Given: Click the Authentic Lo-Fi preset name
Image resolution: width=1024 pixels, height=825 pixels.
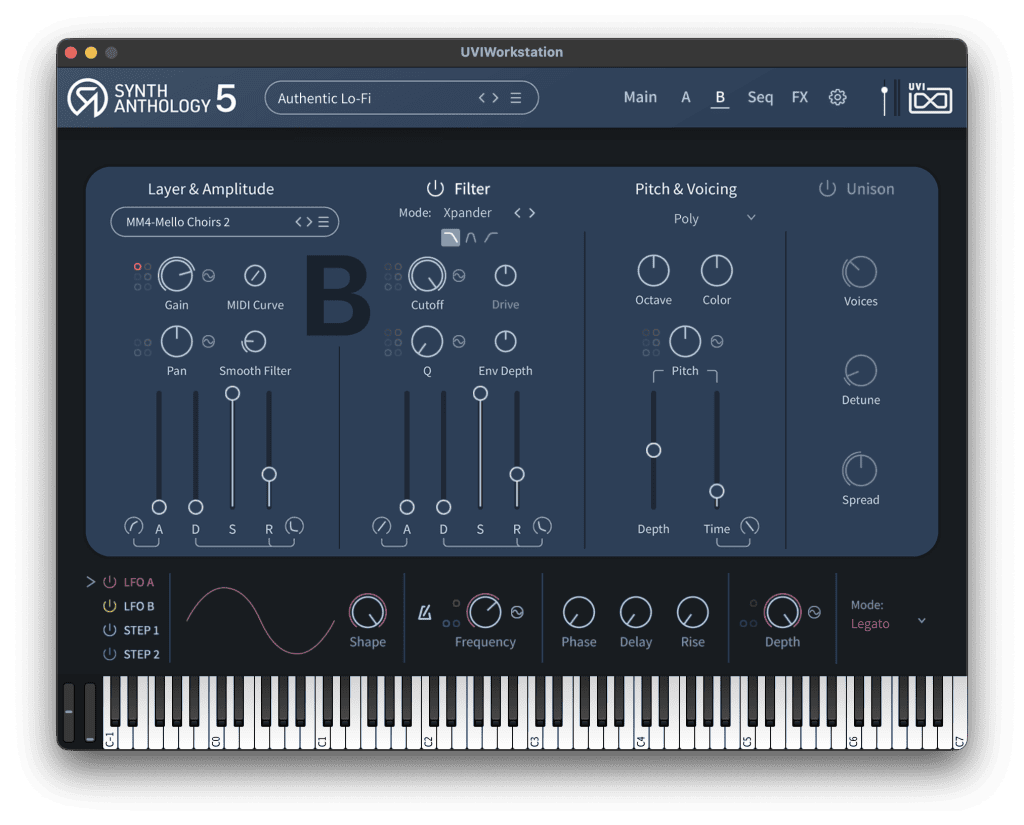Looking at the screenshot, I should click(324, 98).
